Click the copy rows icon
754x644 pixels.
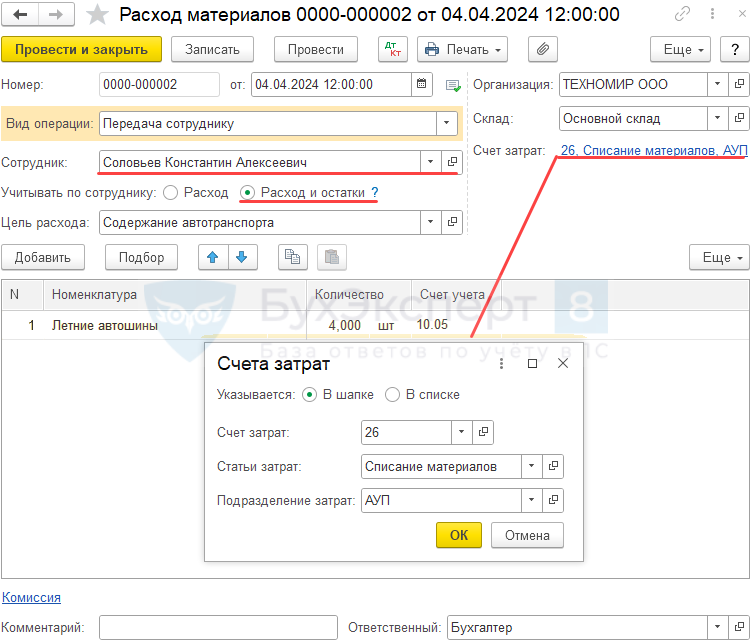[292, 257]
